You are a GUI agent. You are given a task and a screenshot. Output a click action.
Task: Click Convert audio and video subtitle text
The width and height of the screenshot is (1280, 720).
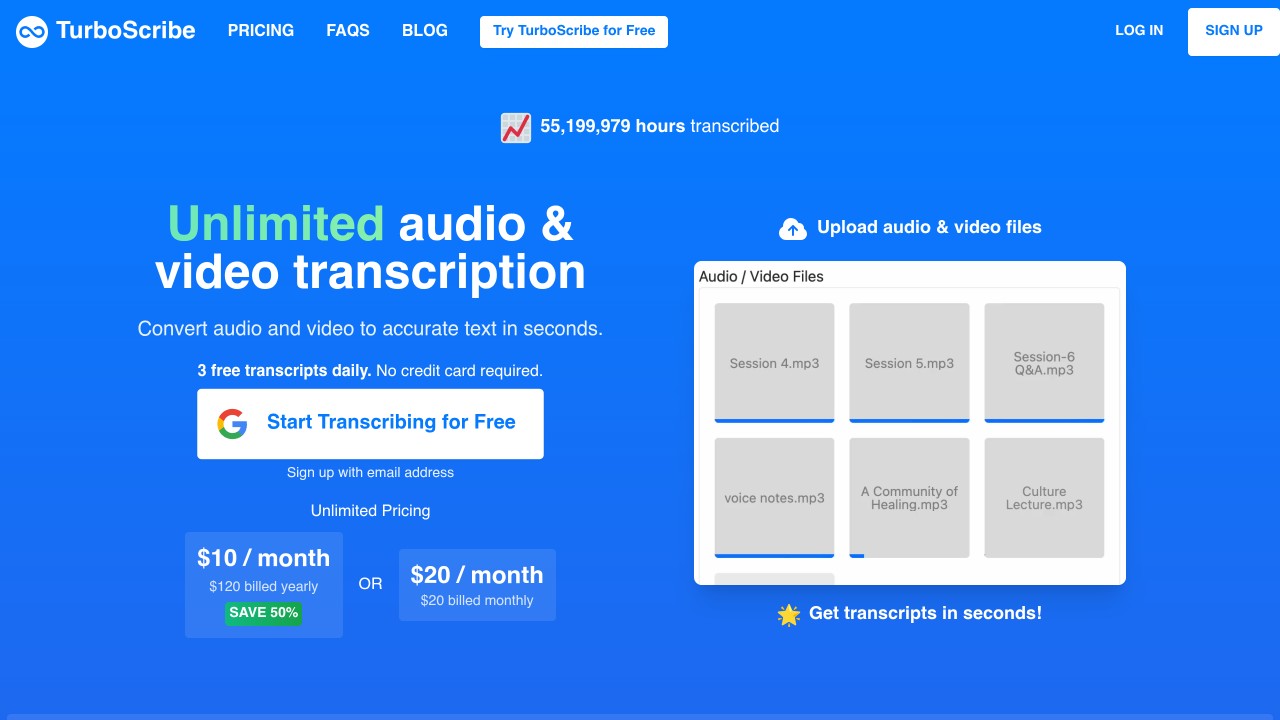click(x=370, y=329)
